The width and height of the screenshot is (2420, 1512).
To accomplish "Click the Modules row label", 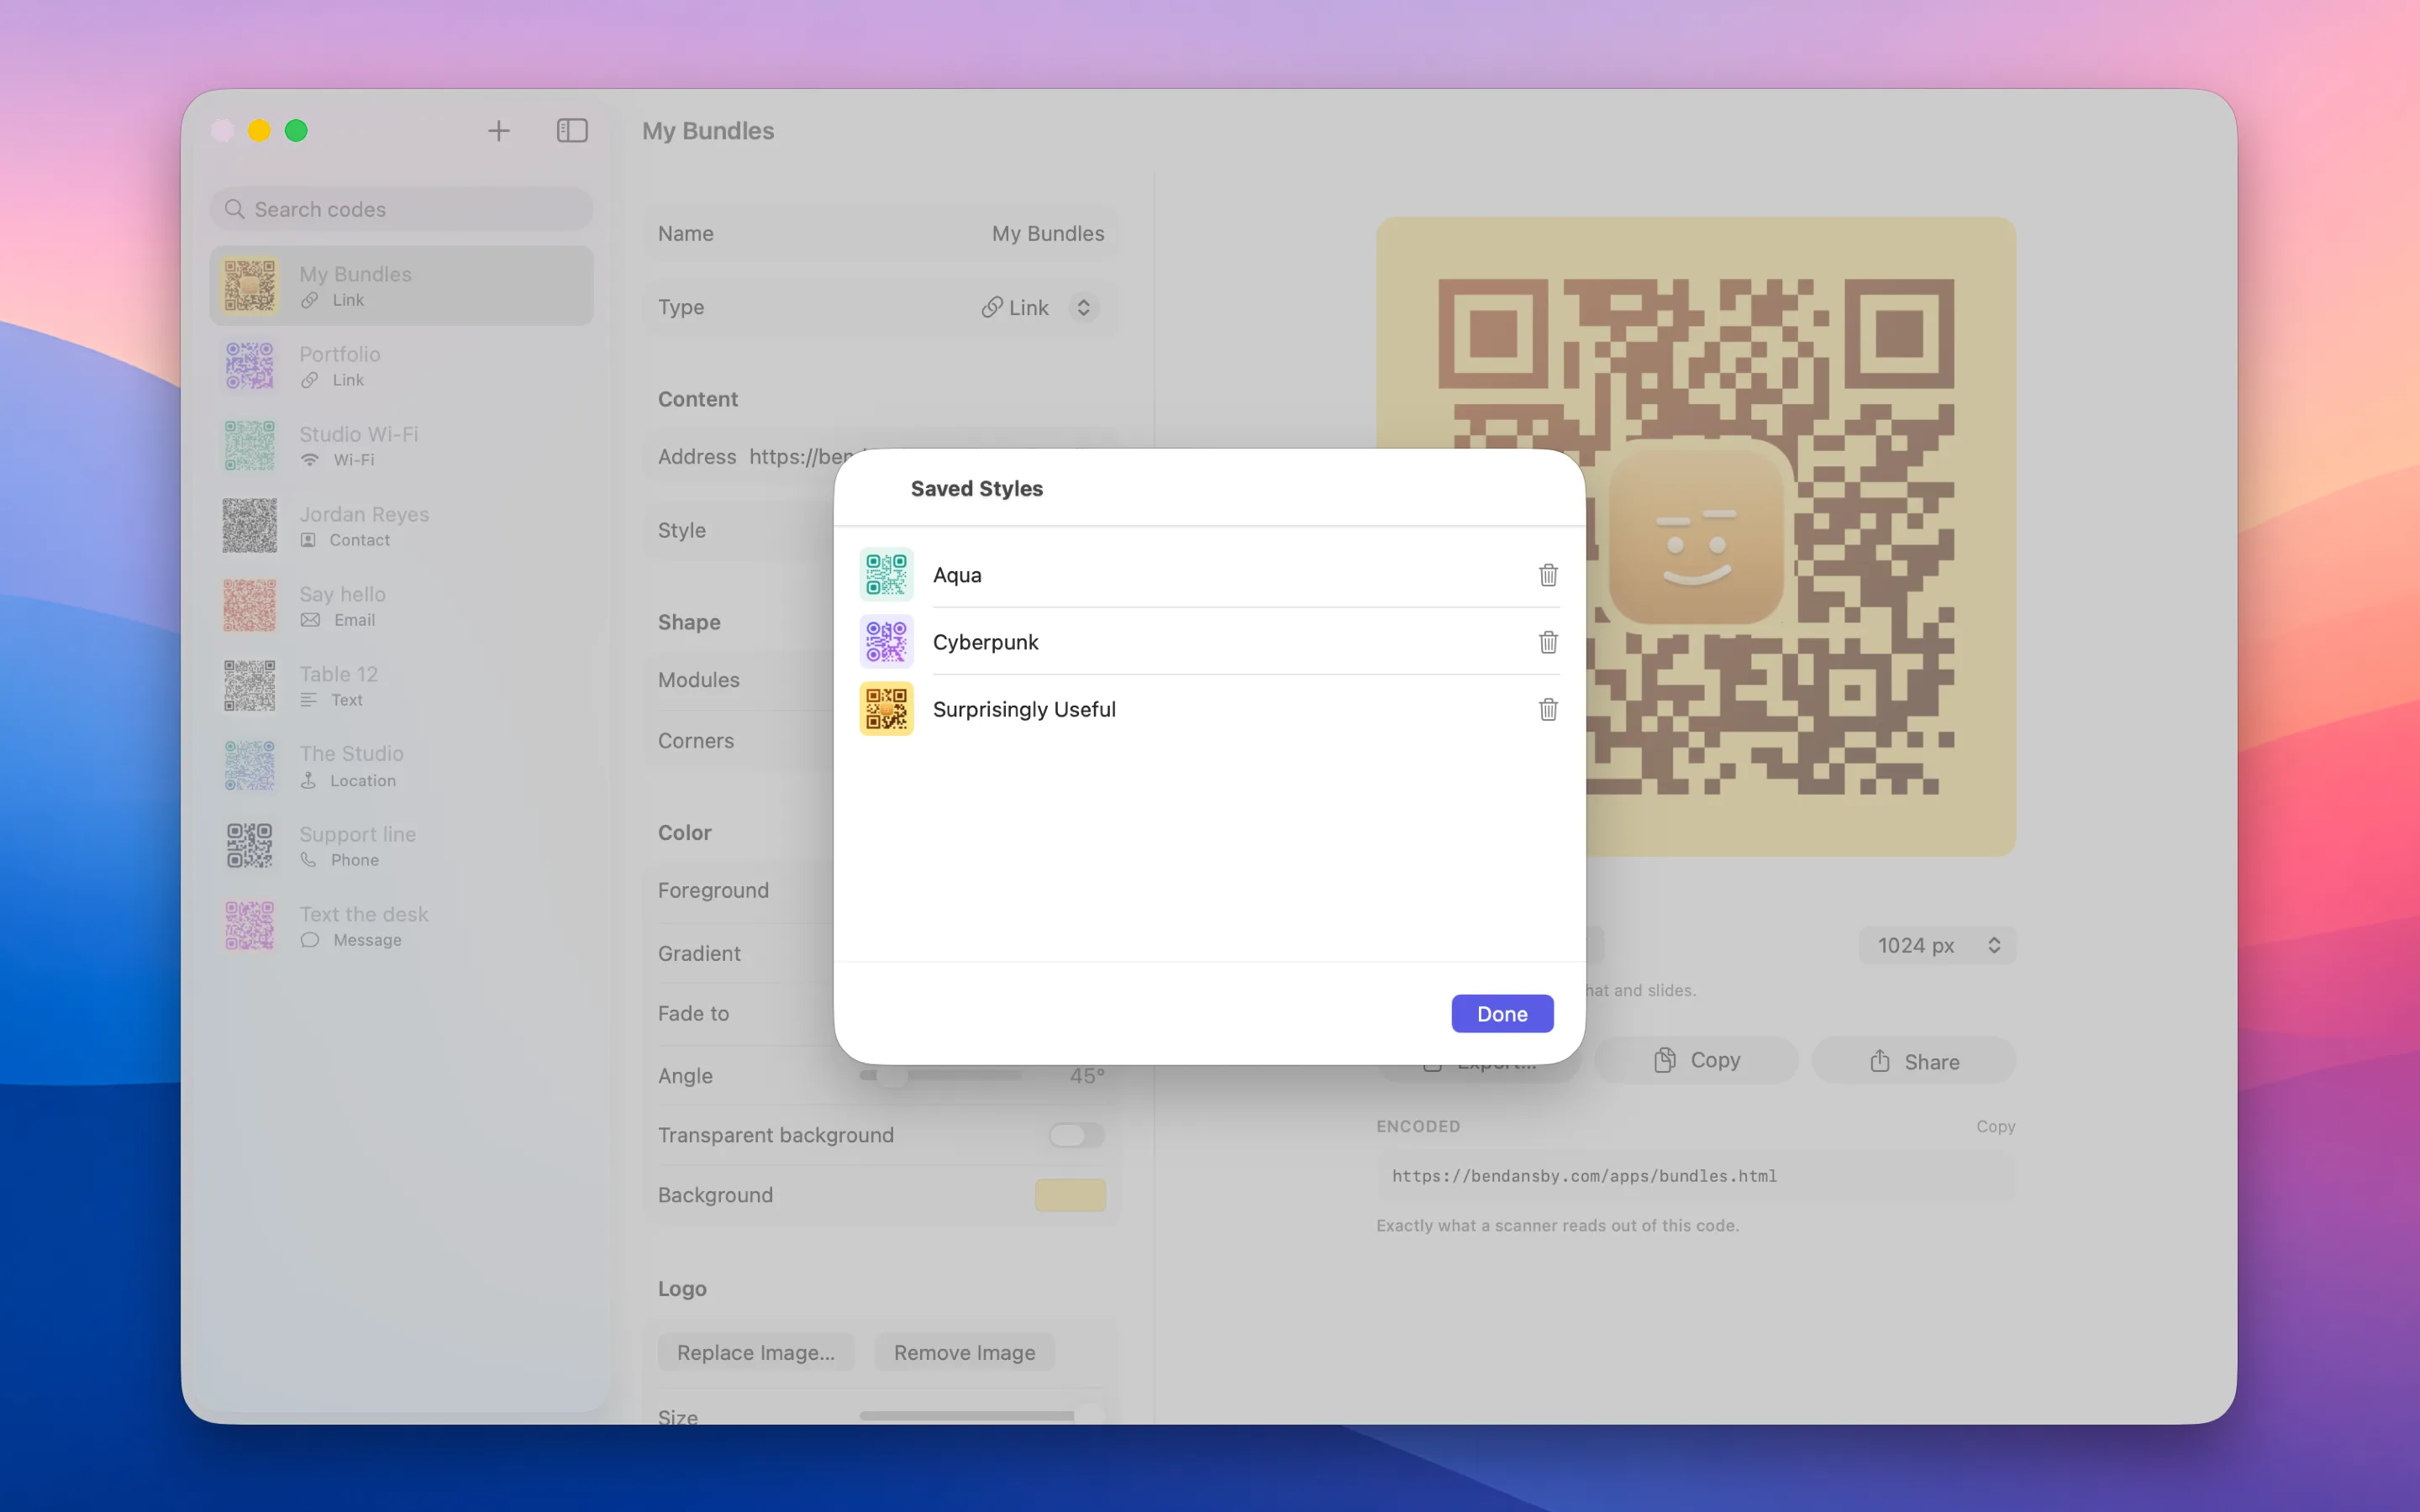I will [x=699, y=680].
